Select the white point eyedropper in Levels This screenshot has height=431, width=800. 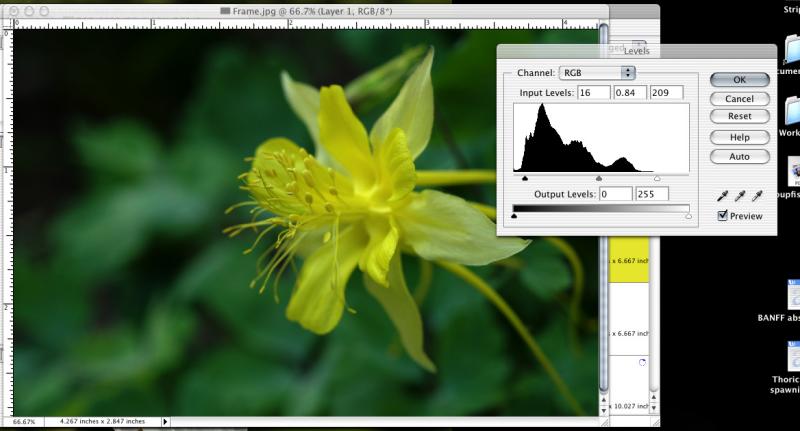[x=757, y=196]
